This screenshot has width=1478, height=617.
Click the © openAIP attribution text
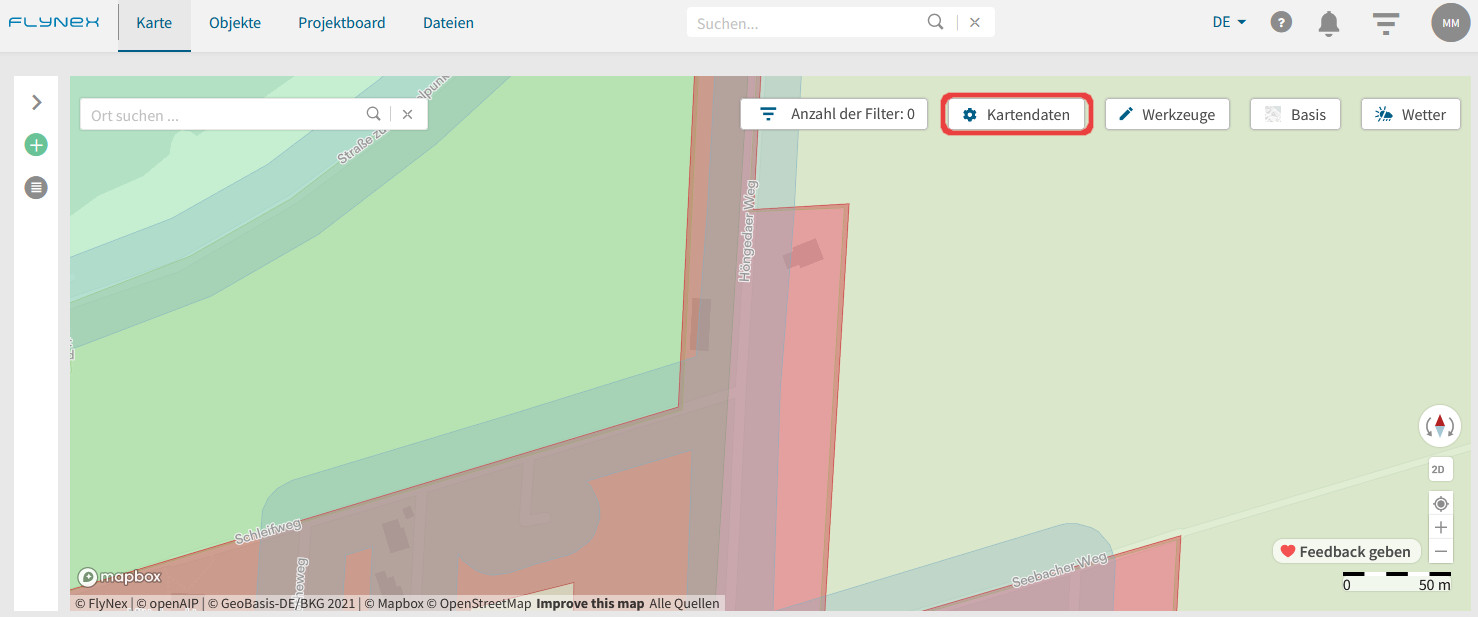[x=167, y=603]
